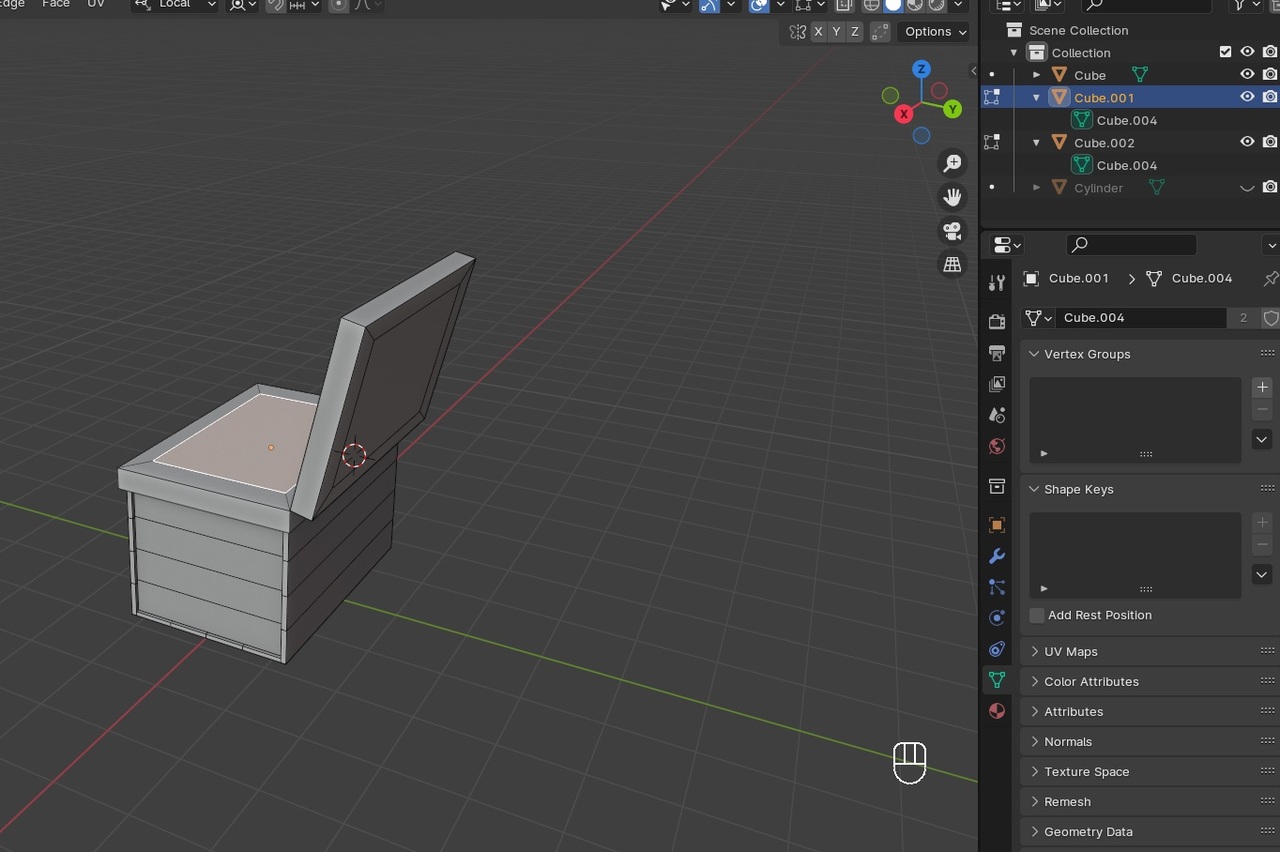Toggle the X axis mirror button
The image size is (1280, 852).
[818, 31]
